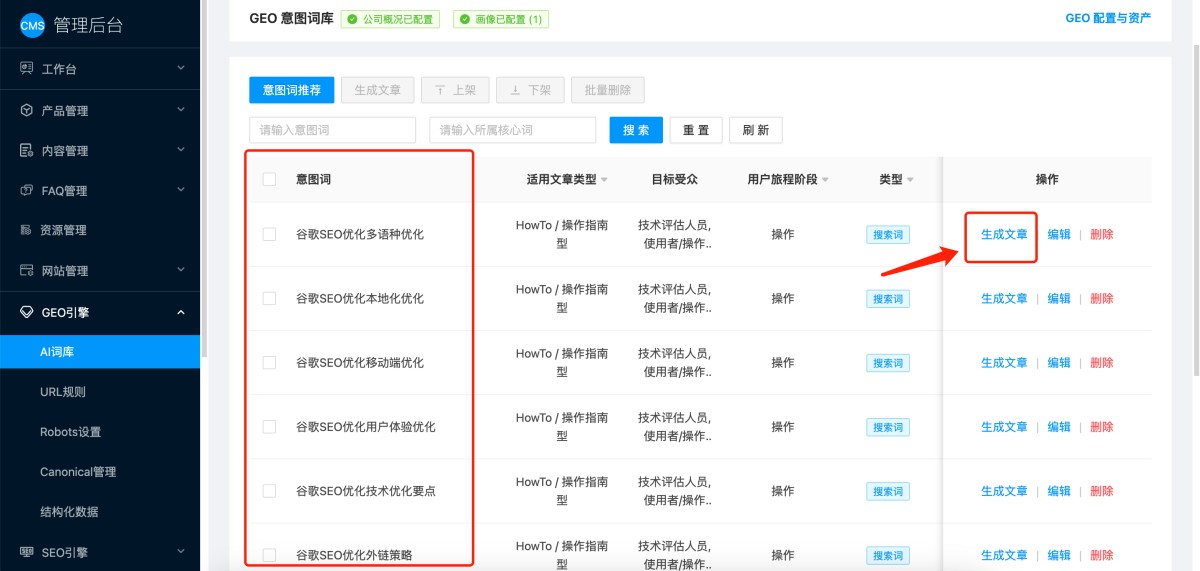Open the GEO 配置与资产 link
Screen dimensions: 1200x571
1108,18
